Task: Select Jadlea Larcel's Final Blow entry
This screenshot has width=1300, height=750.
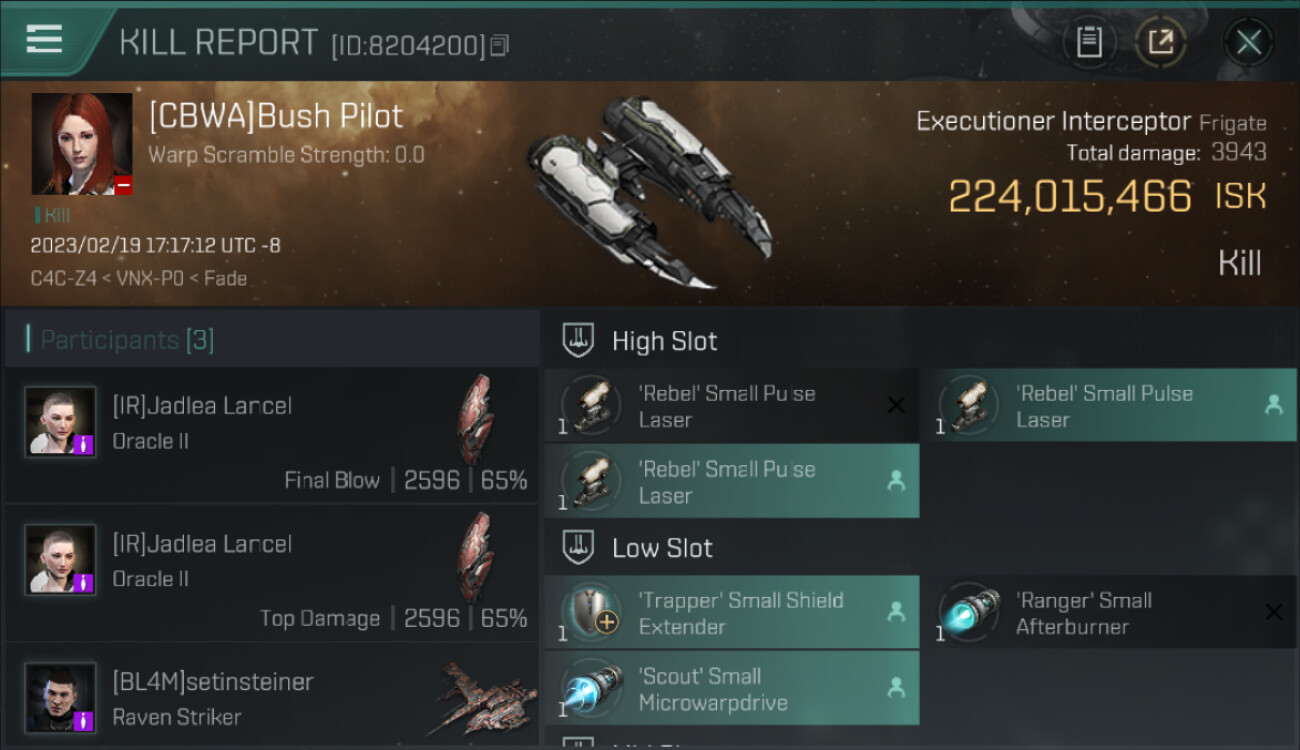Action: (x=272, y=435)
